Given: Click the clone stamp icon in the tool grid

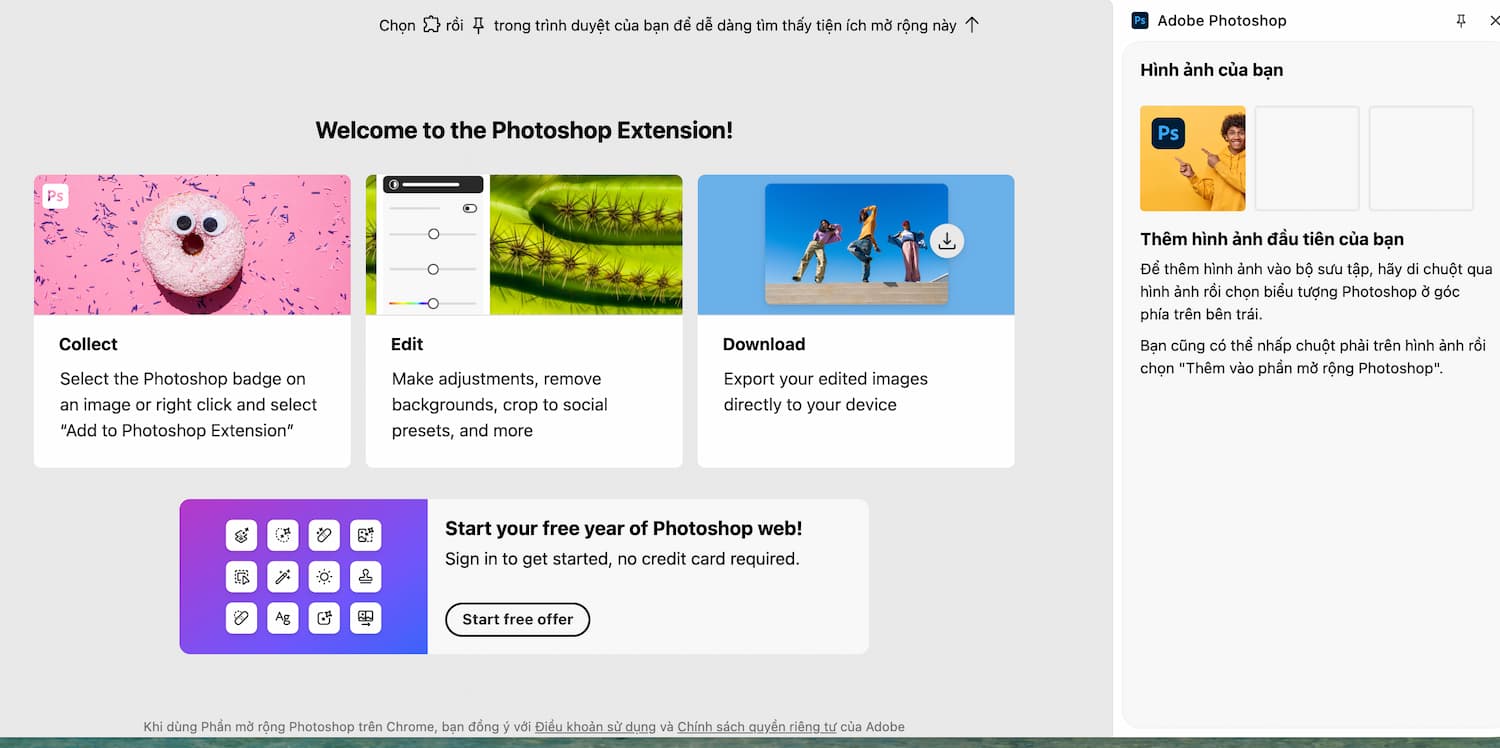Looking at the screenshot, I should coord(365,577).
